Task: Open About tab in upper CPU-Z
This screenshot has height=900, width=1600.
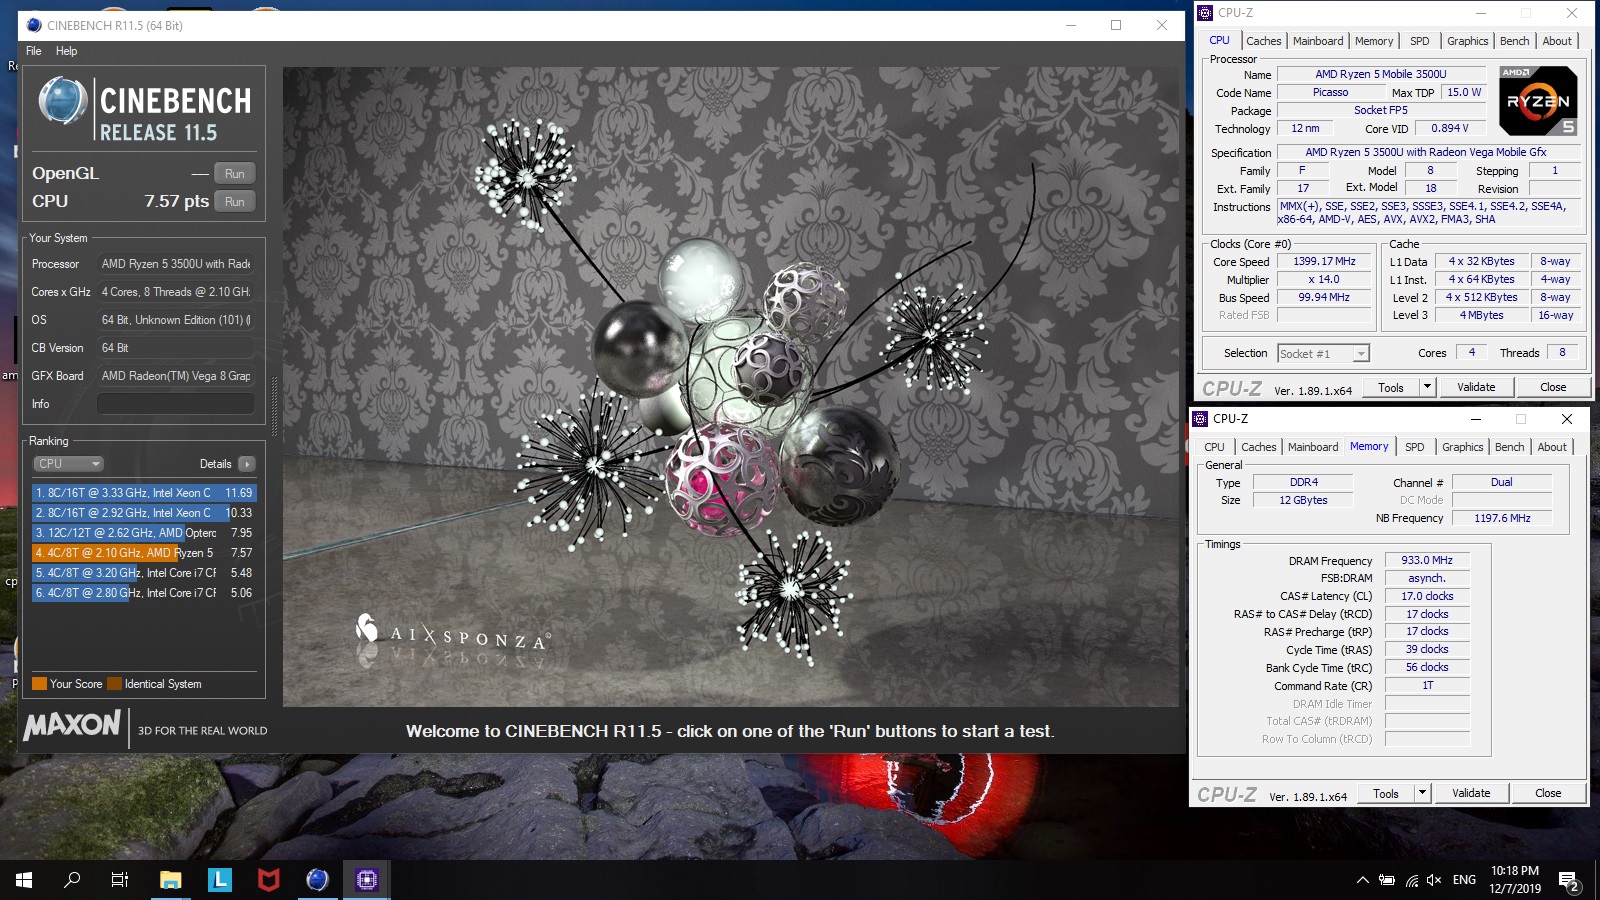Action: click(1557, 41)
